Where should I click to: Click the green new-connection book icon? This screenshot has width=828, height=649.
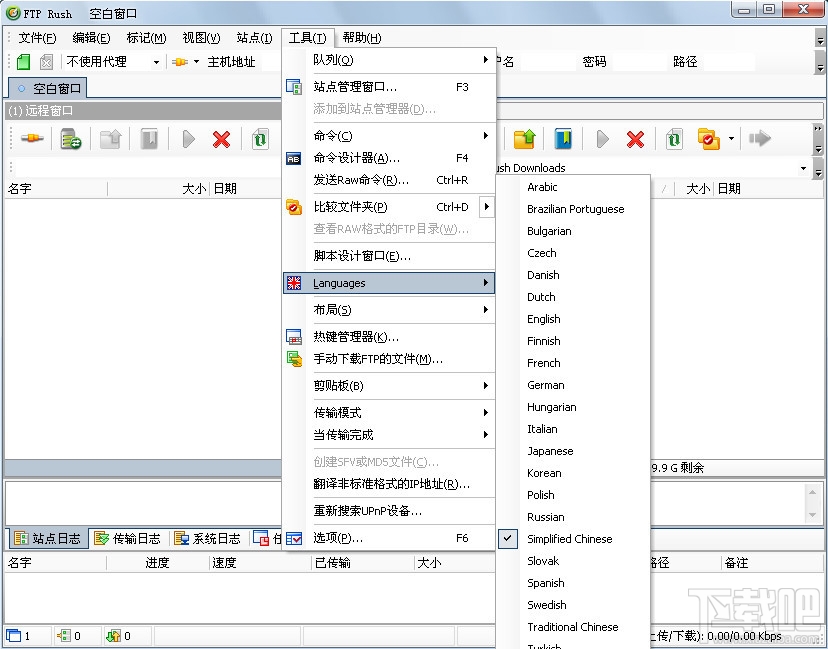[23, 62]
